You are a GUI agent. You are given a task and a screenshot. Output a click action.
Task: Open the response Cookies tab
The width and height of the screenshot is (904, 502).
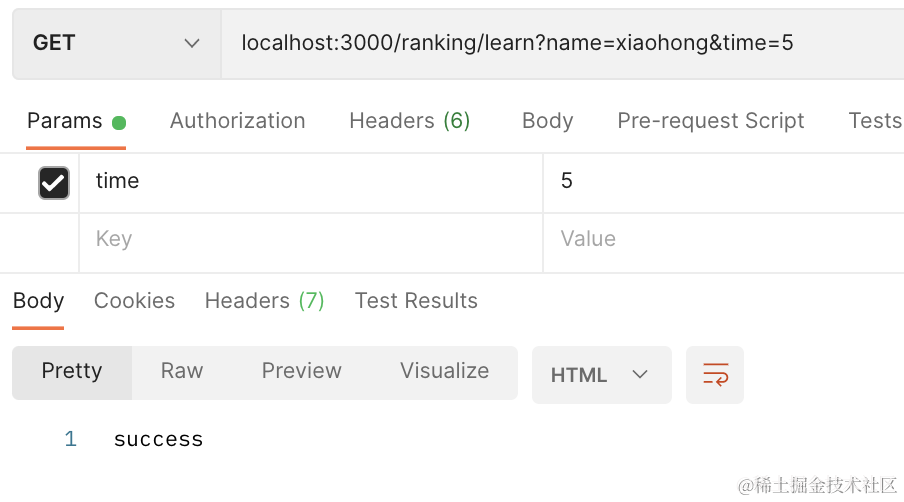pos(134,301)
